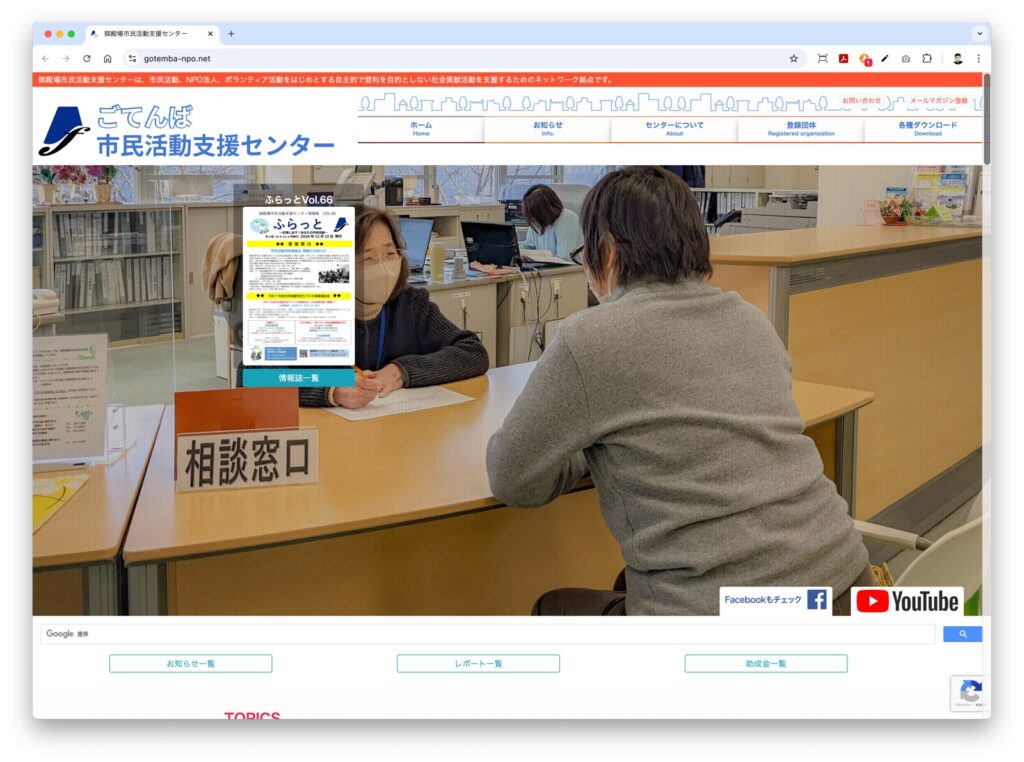Click inside the Google 検索 search box

pos(400,633)
